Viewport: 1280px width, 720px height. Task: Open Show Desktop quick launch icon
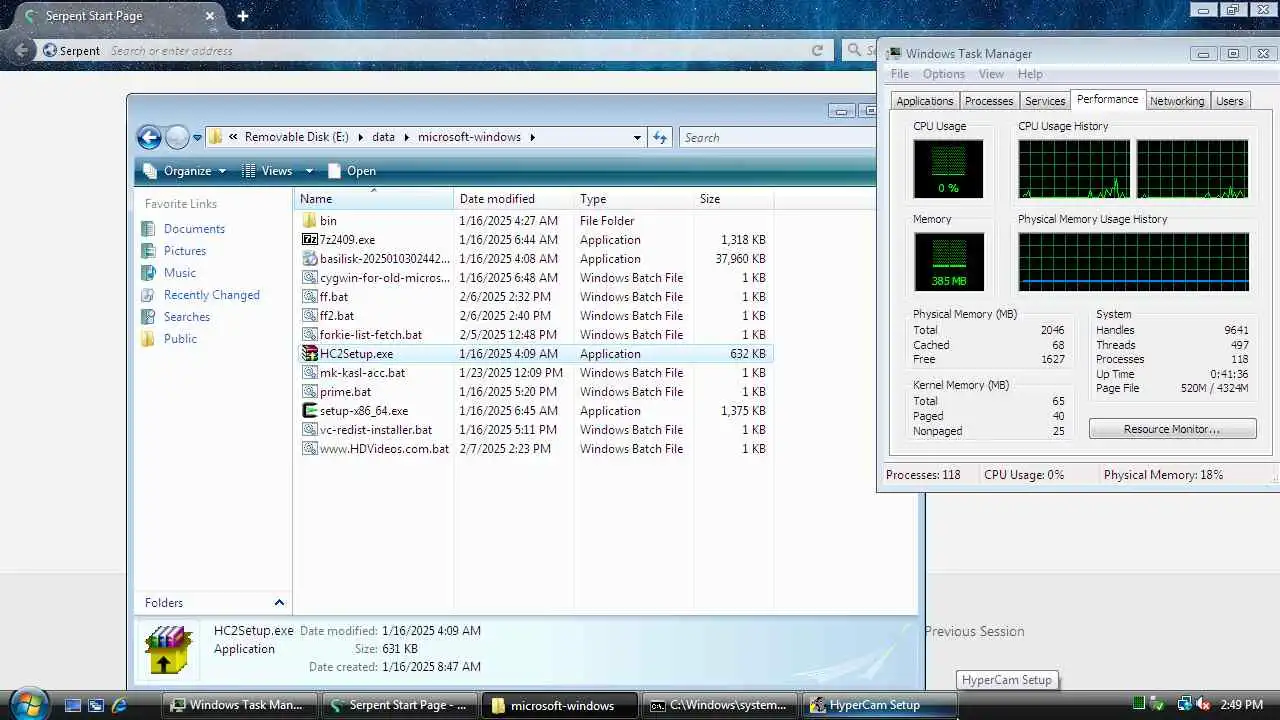pyautogui.click(x=73, y=705)
